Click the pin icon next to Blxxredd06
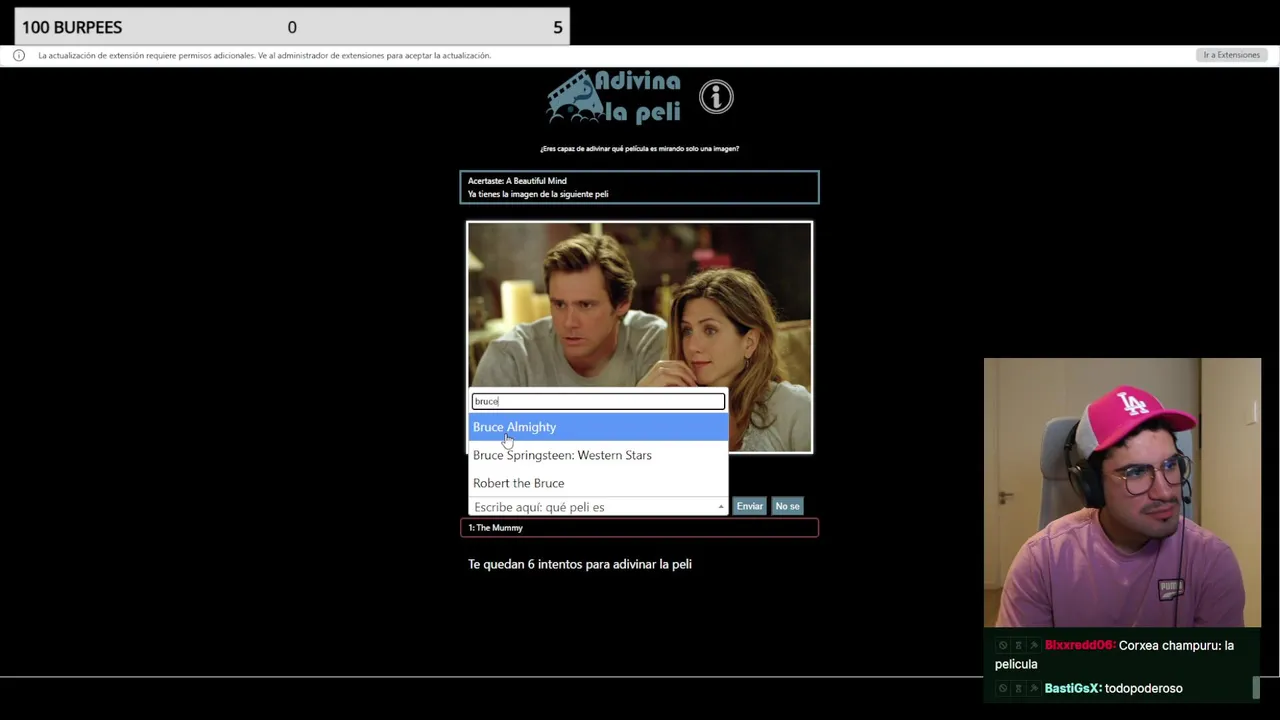This screenshot has width=1280, height=720. coord(1034,646)
